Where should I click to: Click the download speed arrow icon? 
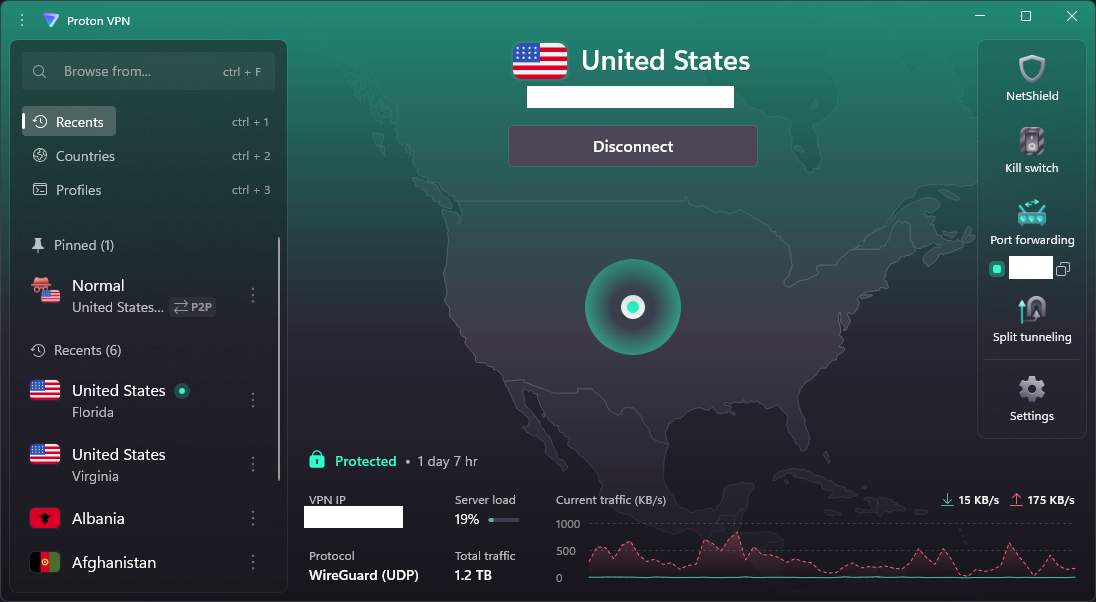(947, 500)
